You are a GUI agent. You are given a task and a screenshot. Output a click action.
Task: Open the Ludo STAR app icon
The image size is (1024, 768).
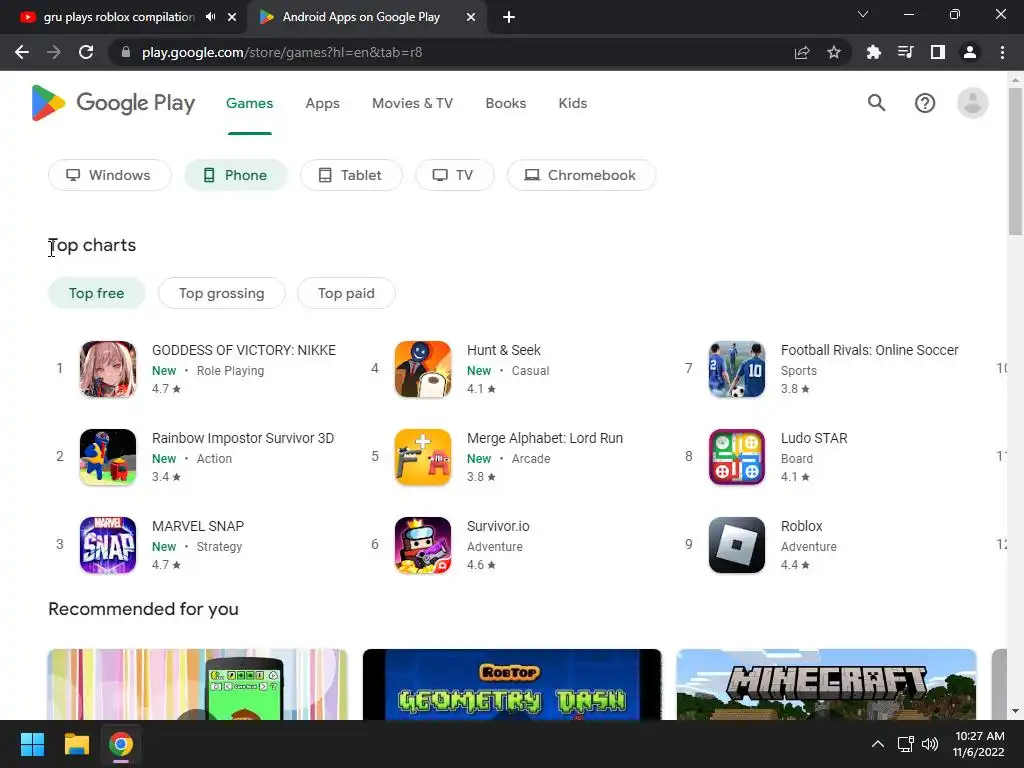coord(737,457)
